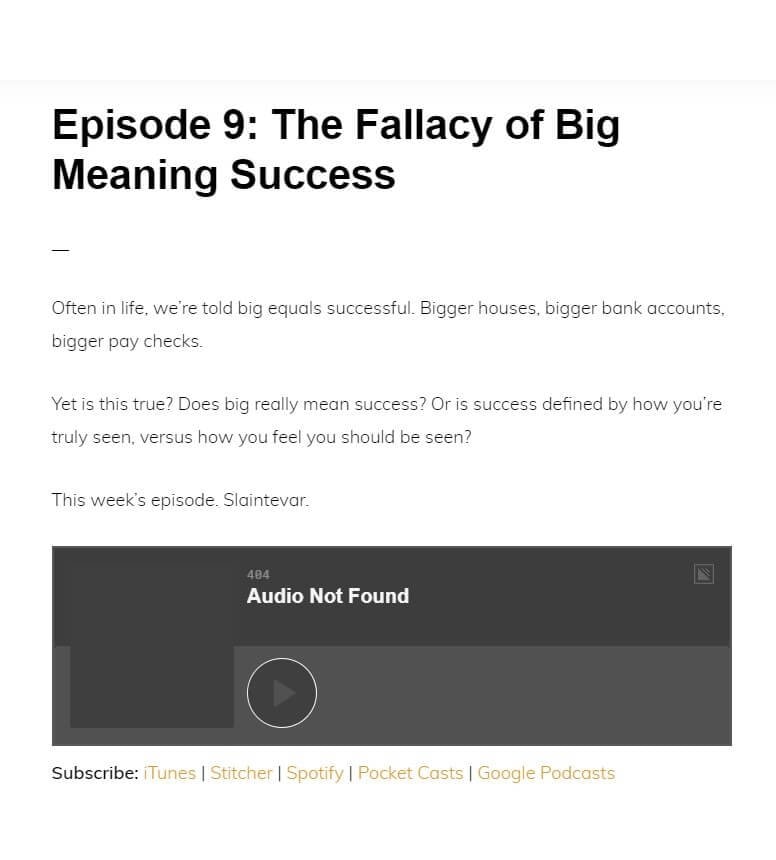This screenshot has width=776, height=860.
Task: Click the player logo icon in corner
Action: click(x=704, y=574)
